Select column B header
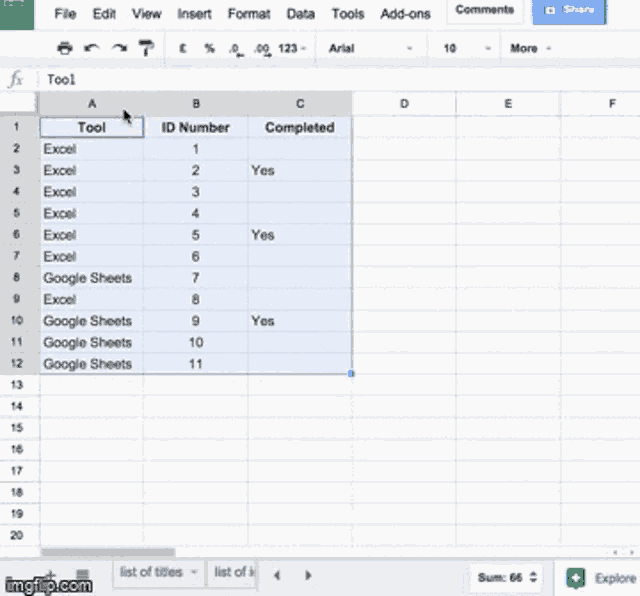 pyautogui.click(x=196, y=104)
